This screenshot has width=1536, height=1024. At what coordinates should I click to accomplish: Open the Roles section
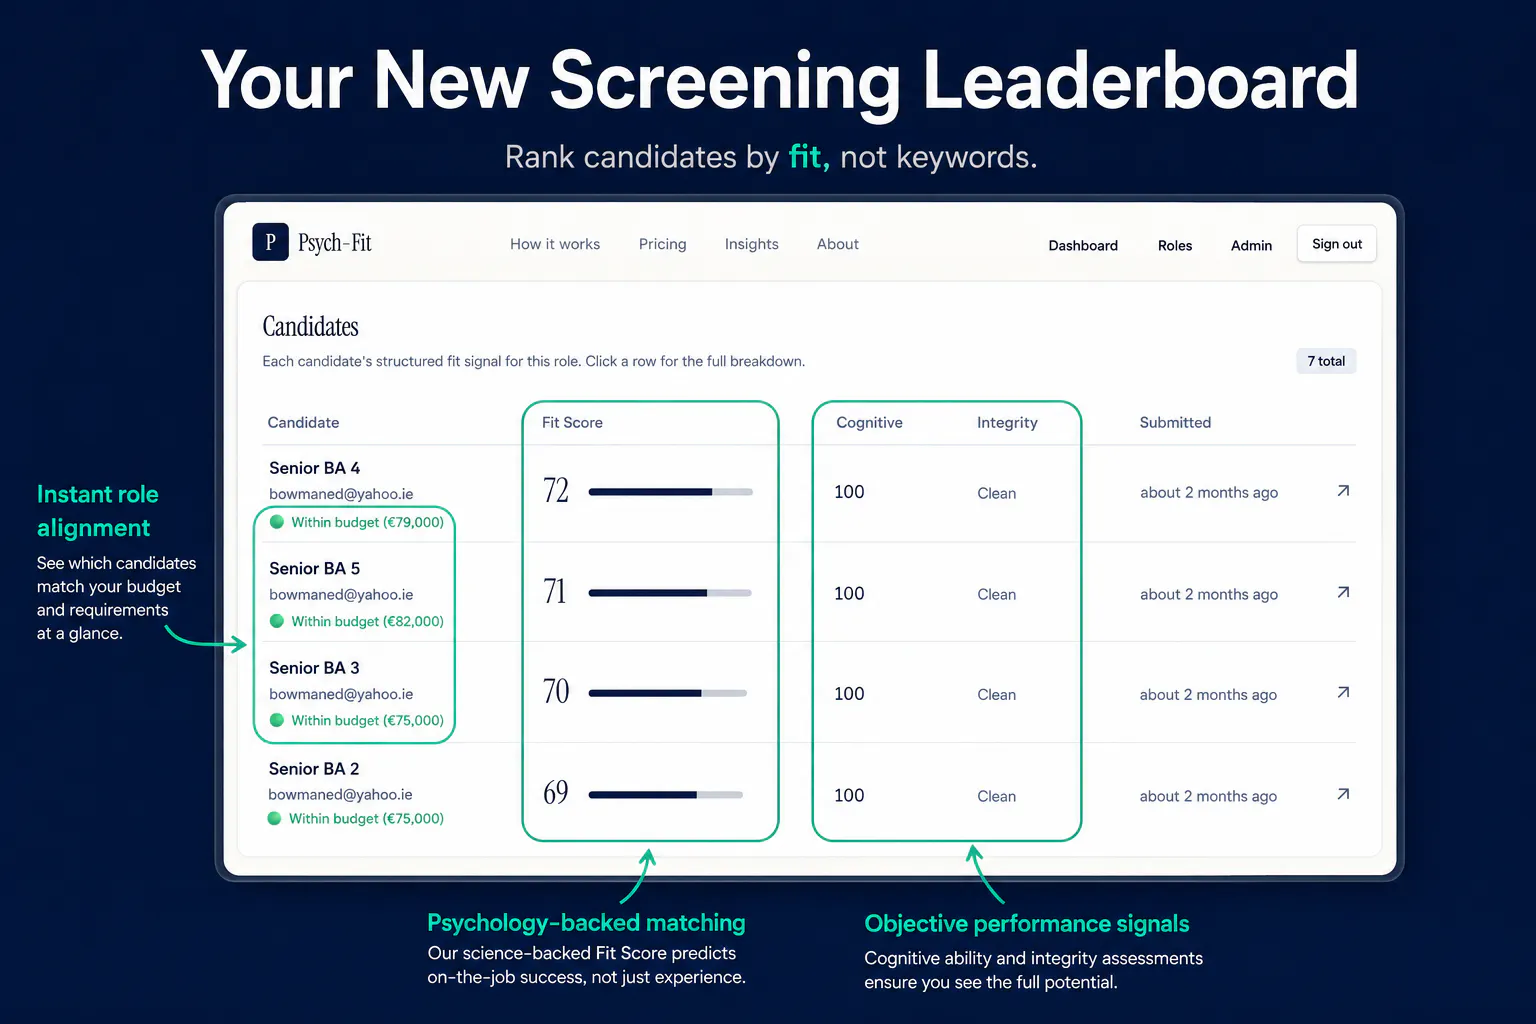coord(1175,245)
